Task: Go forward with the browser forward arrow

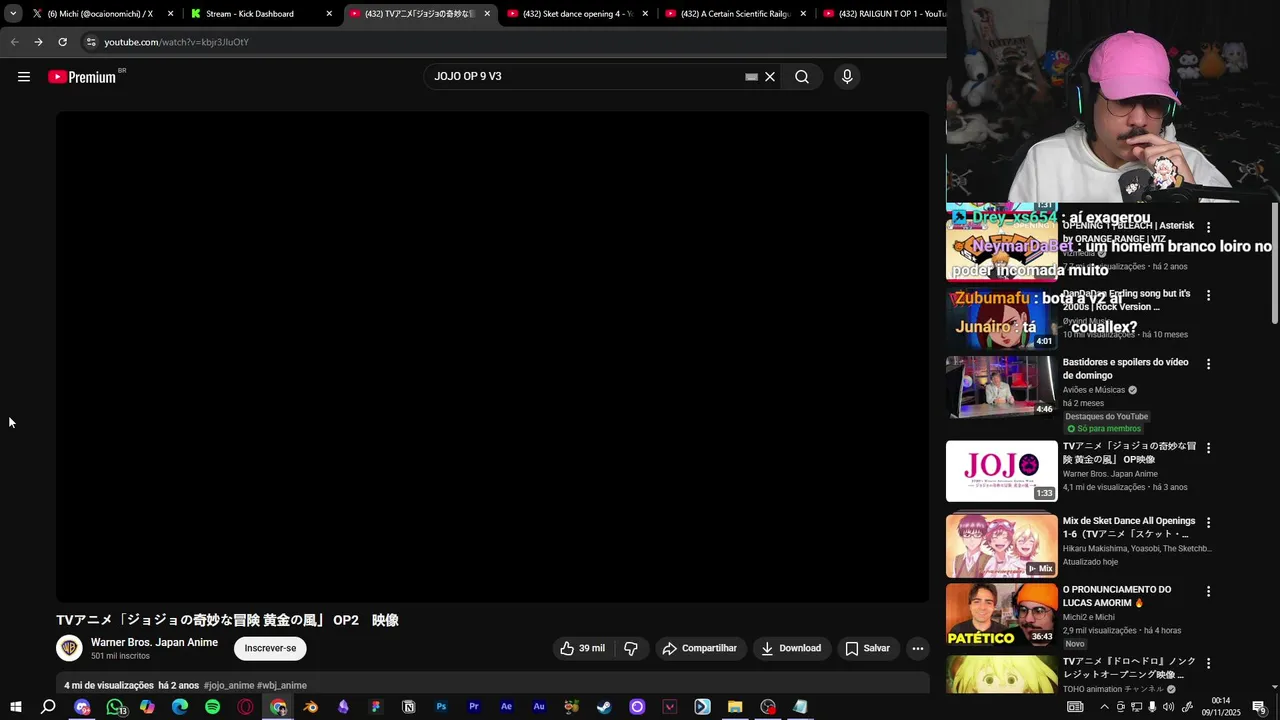Action: coord(38,42)
